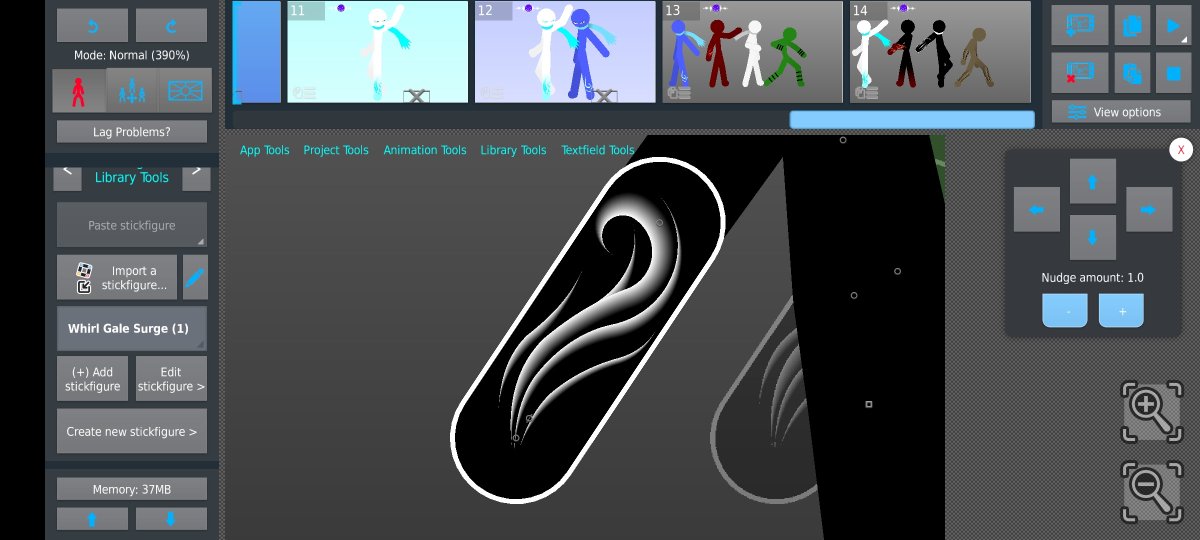The height and width of the screenshot is (540, 1200).
Task: Increase nudge amount with plus button
Action: coord(1121,311)
